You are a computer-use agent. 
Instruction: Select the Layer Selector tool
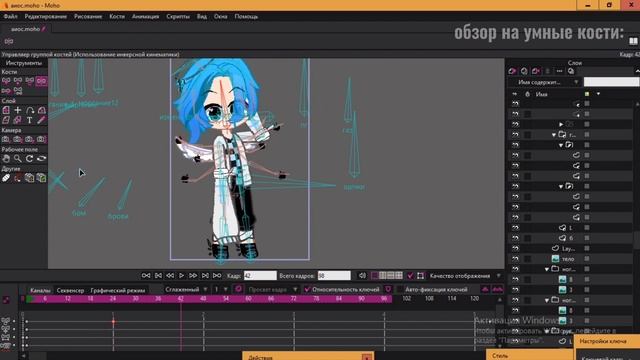18,120
